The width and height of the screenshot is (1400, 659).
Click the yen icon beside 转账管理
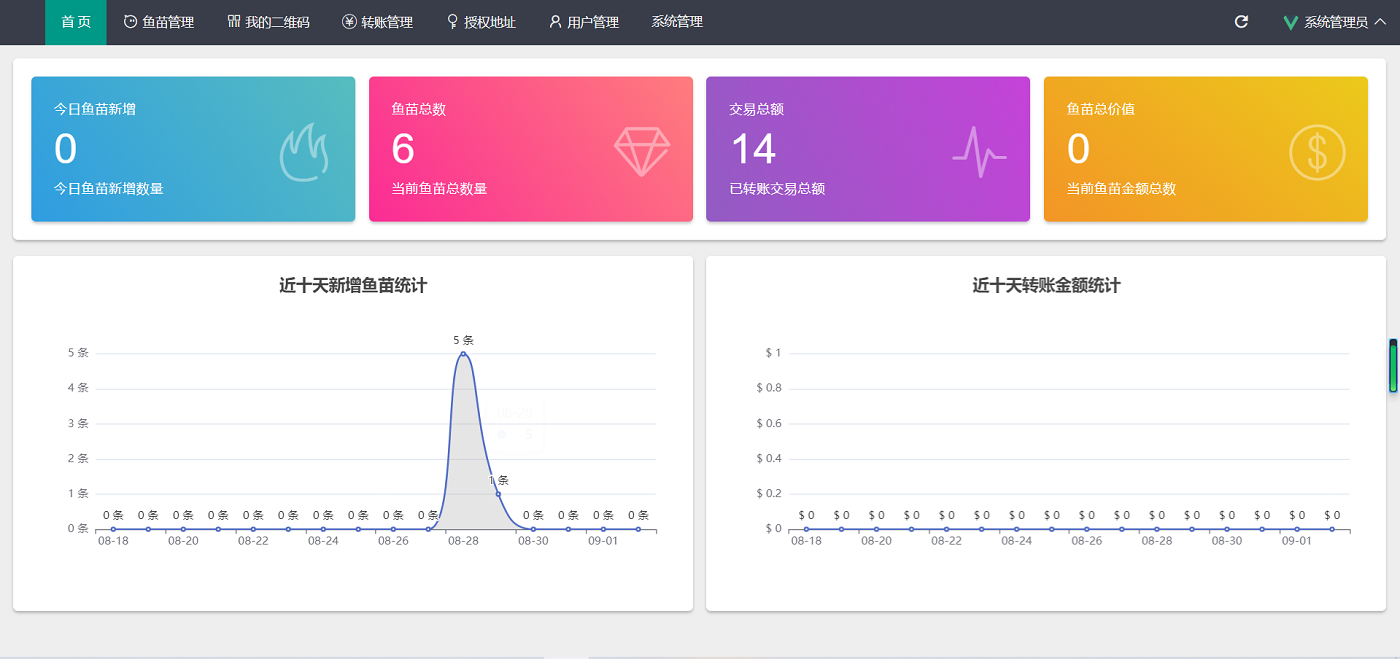[x=349, y=22]
